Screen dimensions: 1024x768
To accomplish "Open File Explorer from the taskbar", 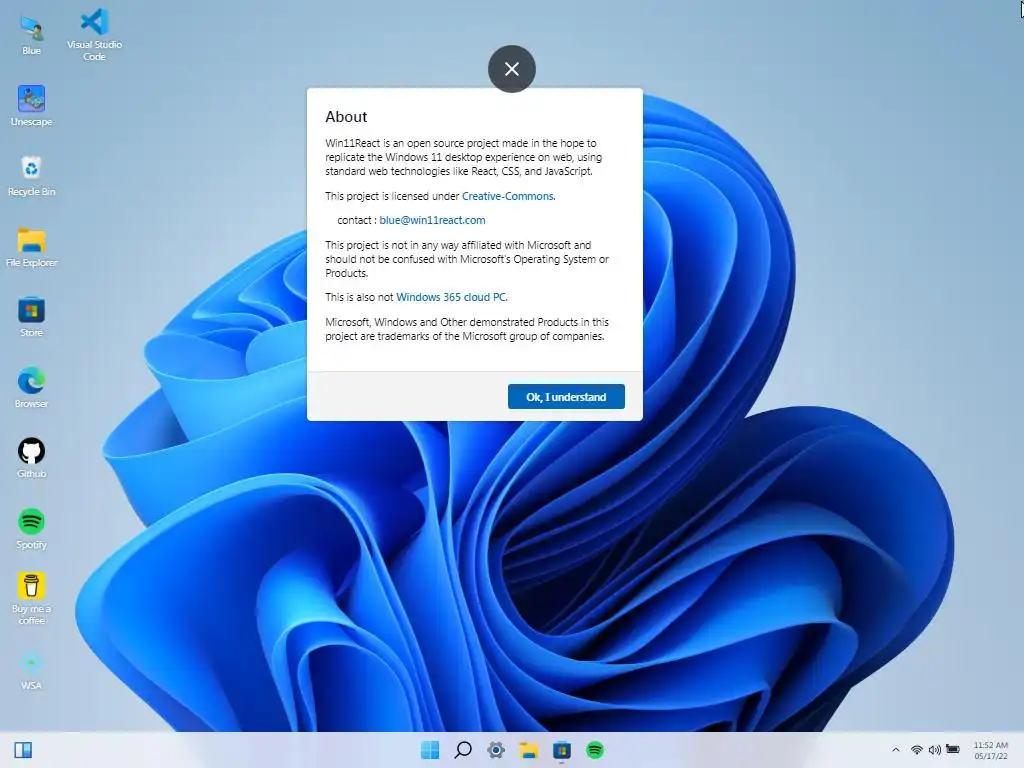I will pos(528,750).
